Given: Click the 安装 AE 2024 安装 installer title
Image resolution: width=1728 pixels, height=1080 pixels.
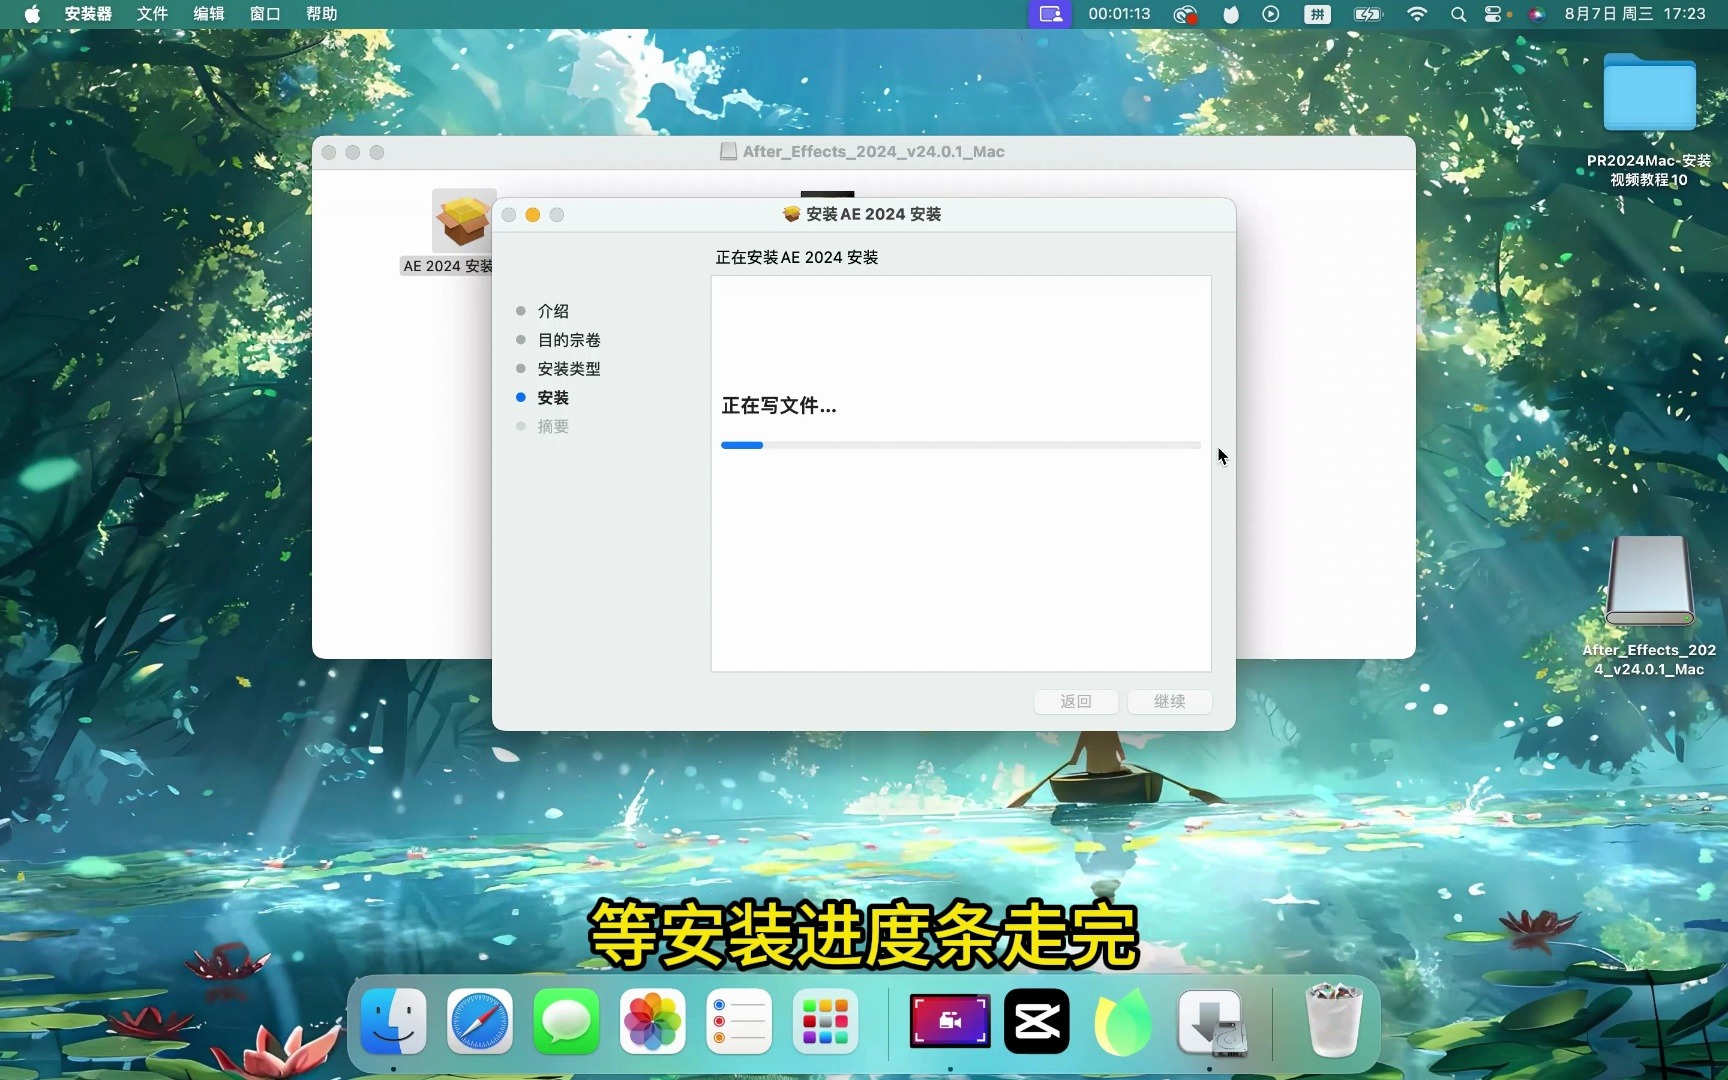Looking at the screenshot, I should coord(873,214).
